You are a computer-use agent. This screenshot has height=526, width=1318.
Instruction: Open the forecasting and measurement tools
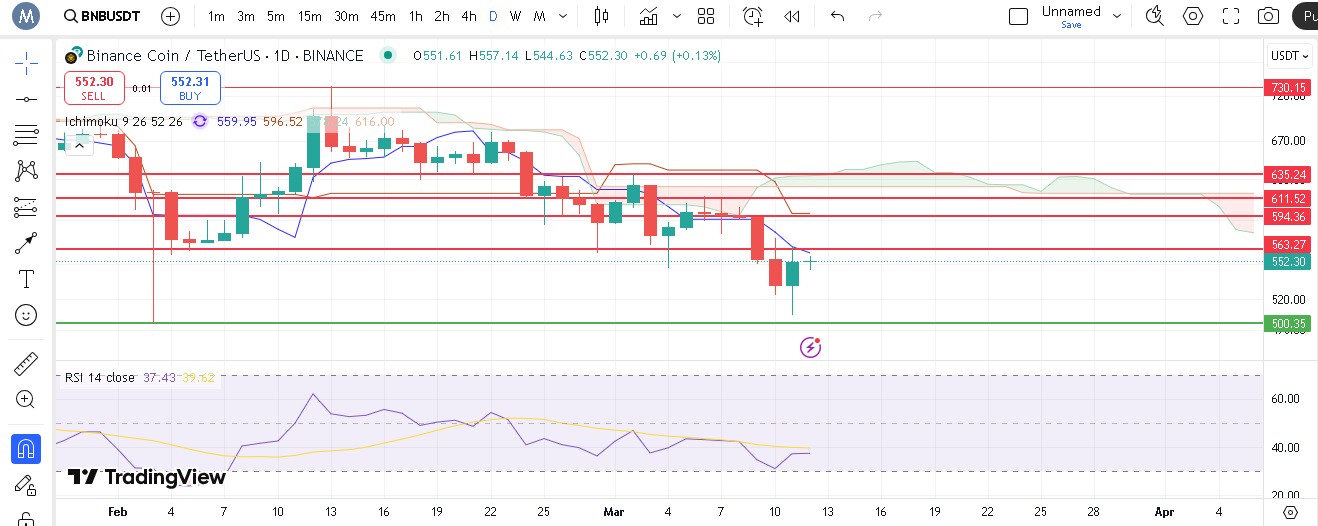point(26,207)
